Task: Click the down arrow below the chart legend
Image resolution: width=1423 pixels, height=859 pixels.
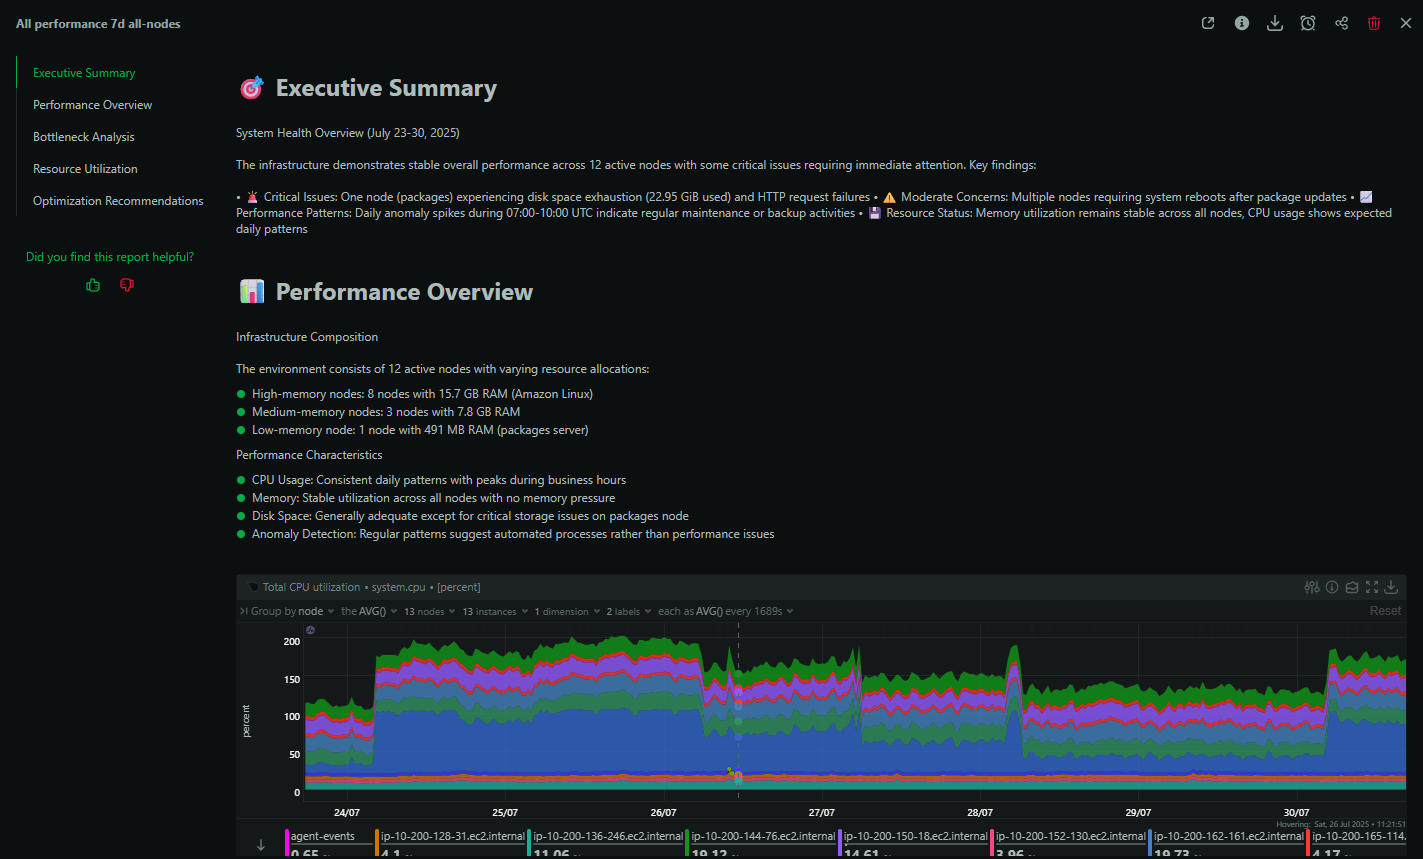Action: (x=261, y=843)
